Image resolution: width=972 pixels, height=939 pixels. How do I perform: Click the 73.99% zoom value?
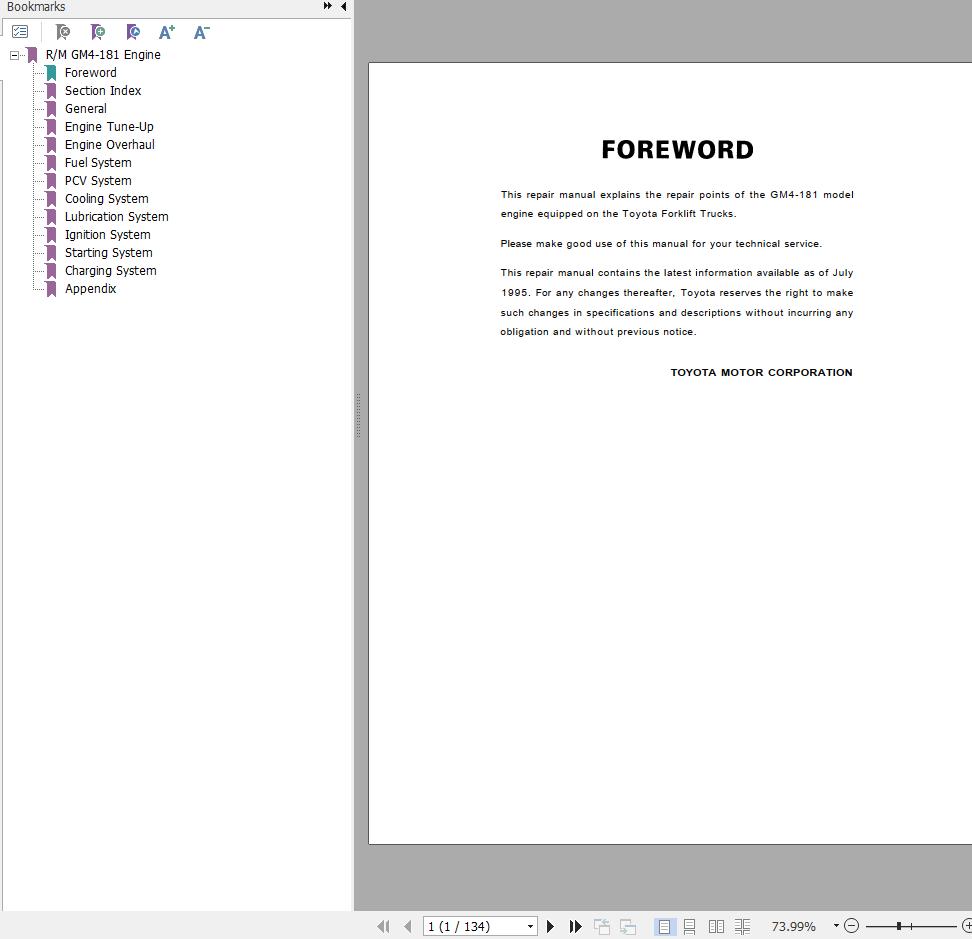coord(793,926)
